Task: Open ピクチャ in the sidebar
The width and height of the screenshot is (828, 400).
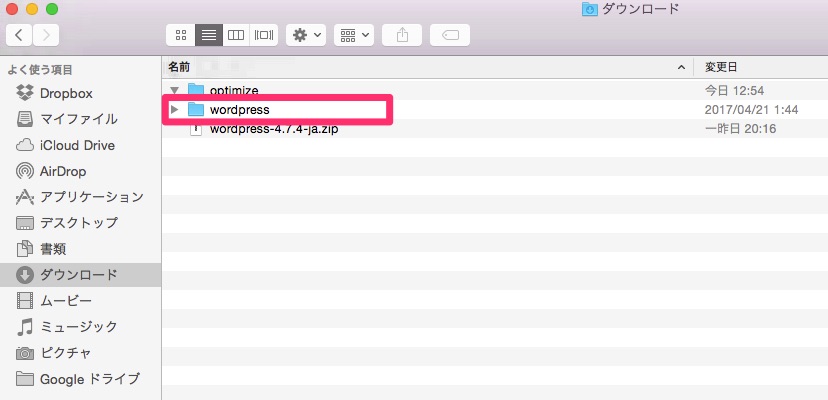Action: coord(80,352)
